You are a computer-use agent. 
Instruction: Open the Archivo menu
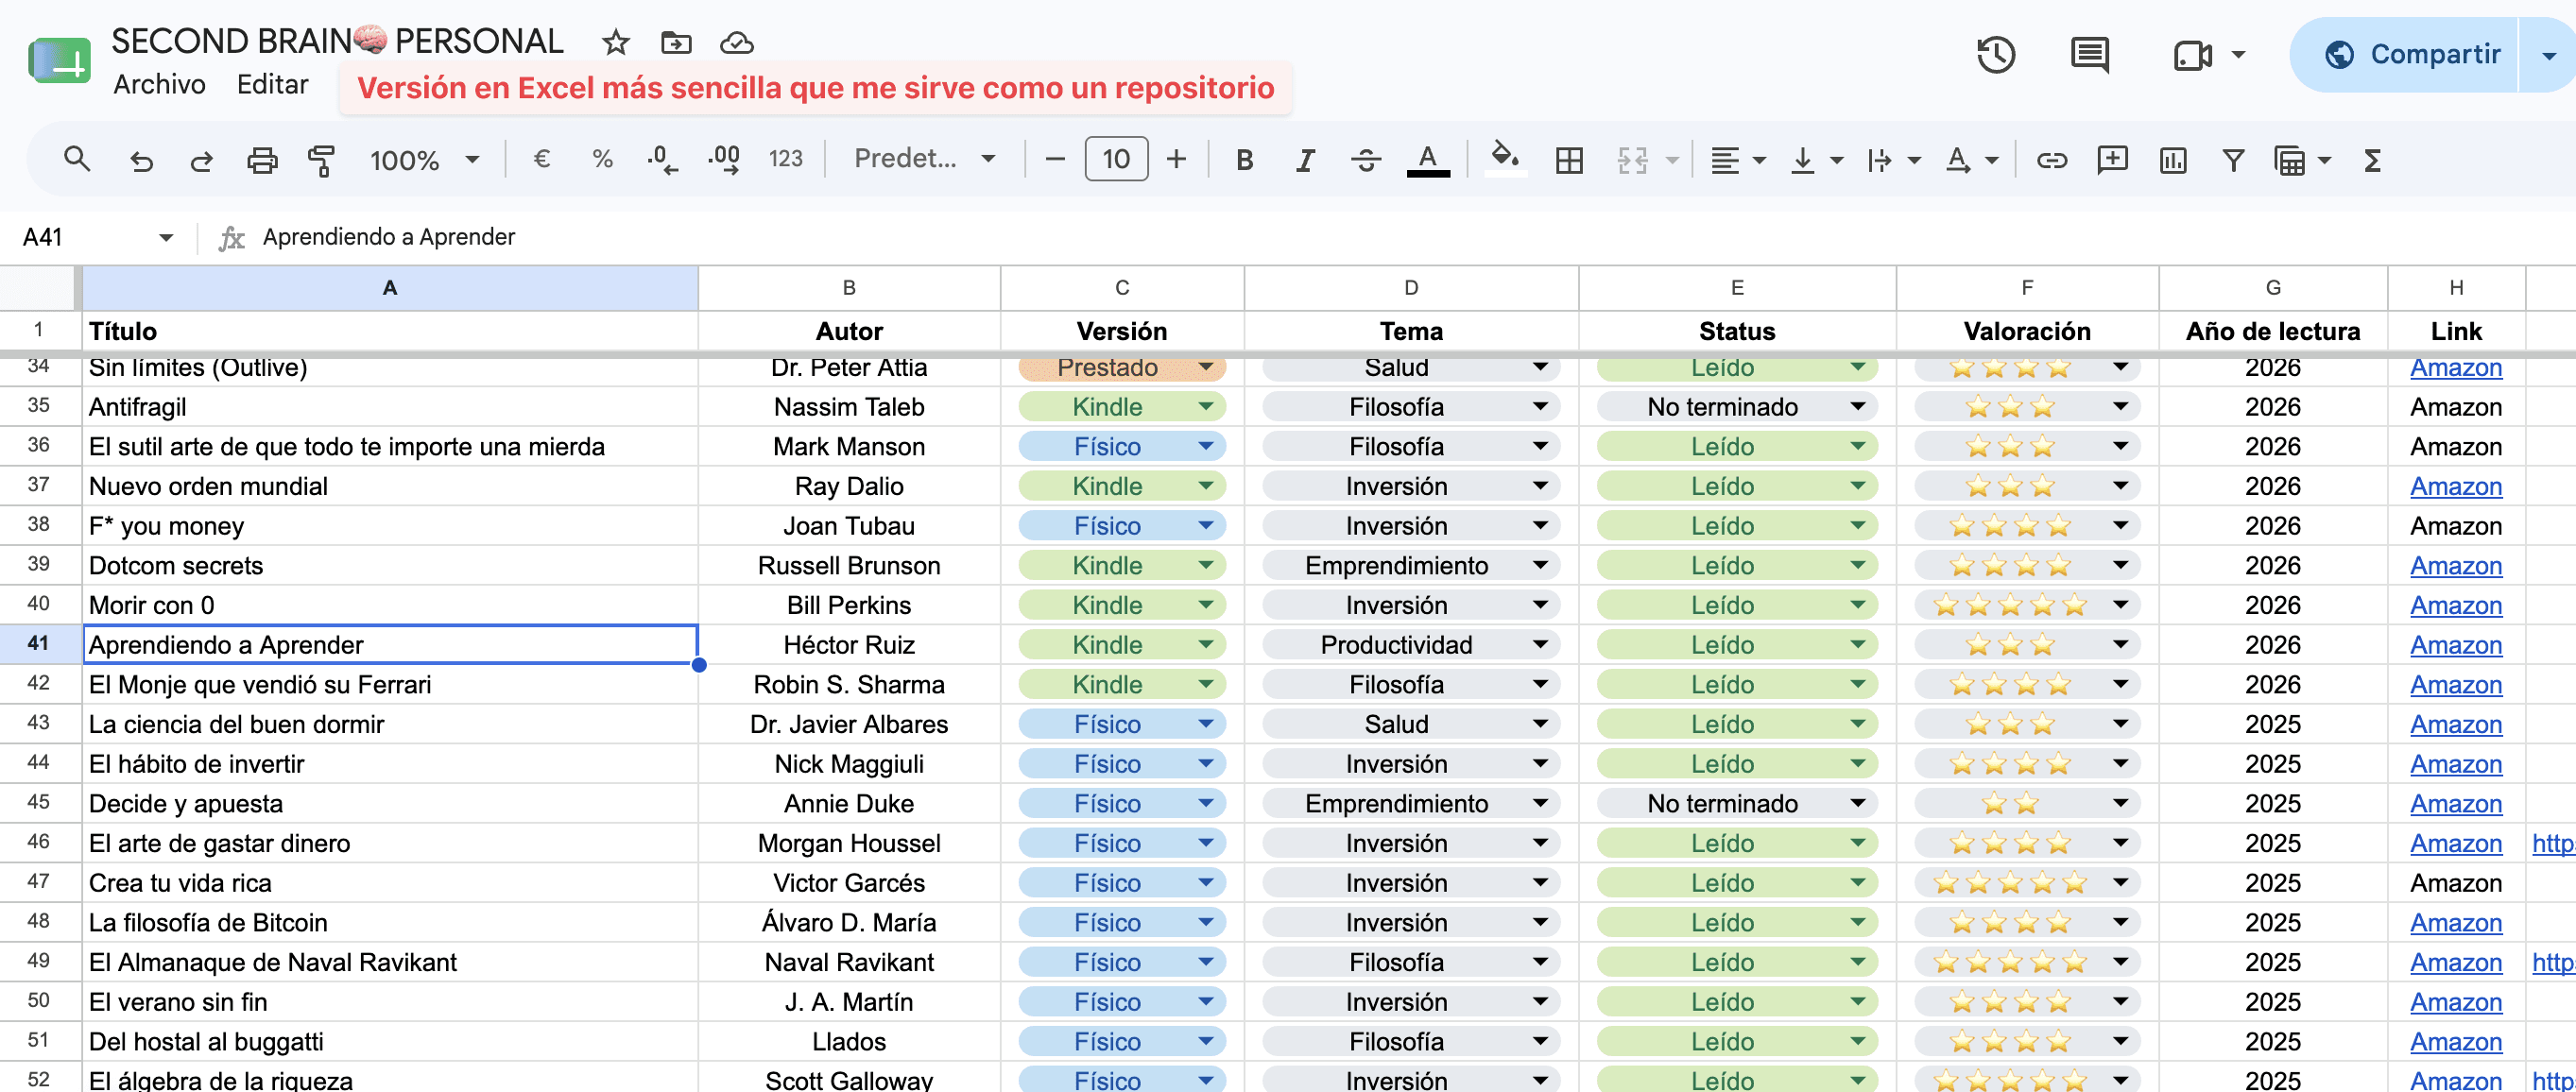click(159, 85)
